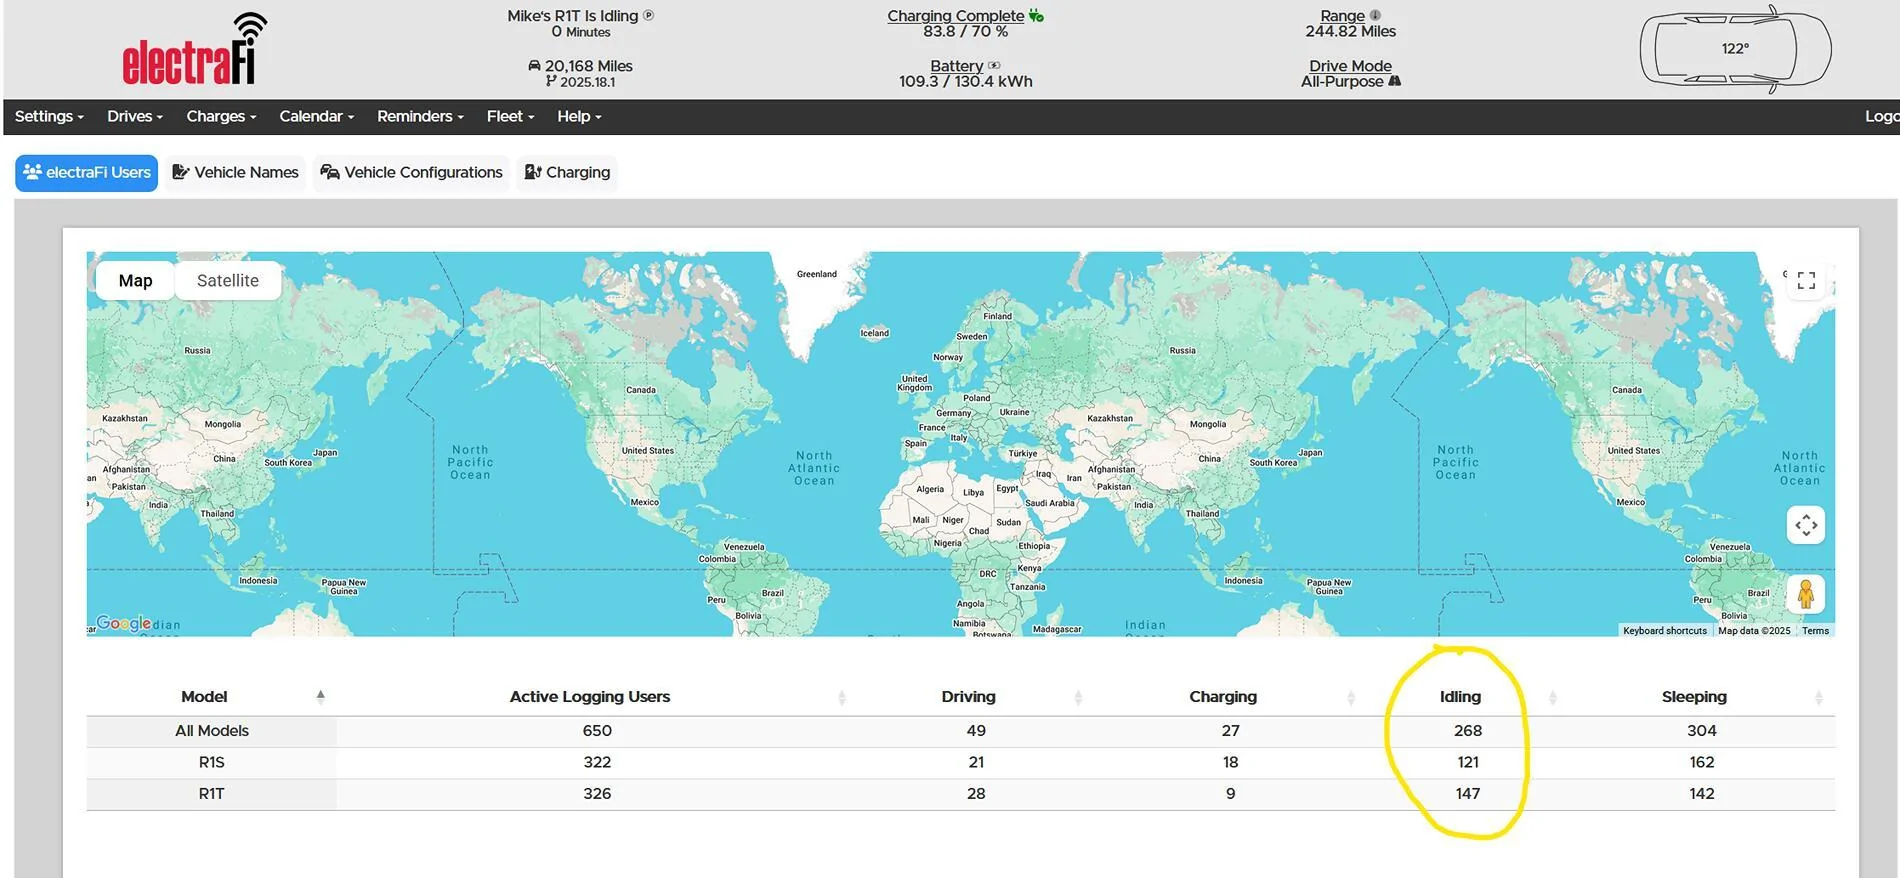1900x878 pixels.
Task: Click the vehicle outline showing 122°
Action: tap(1735, 49)
